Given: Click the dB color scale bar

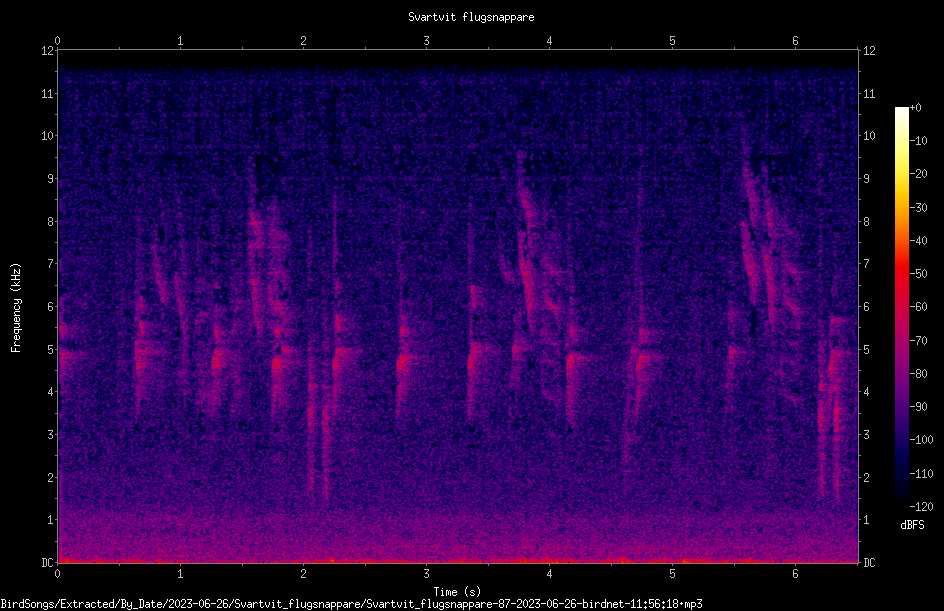Looking at the screenshot, I should [x=901, y=306].
